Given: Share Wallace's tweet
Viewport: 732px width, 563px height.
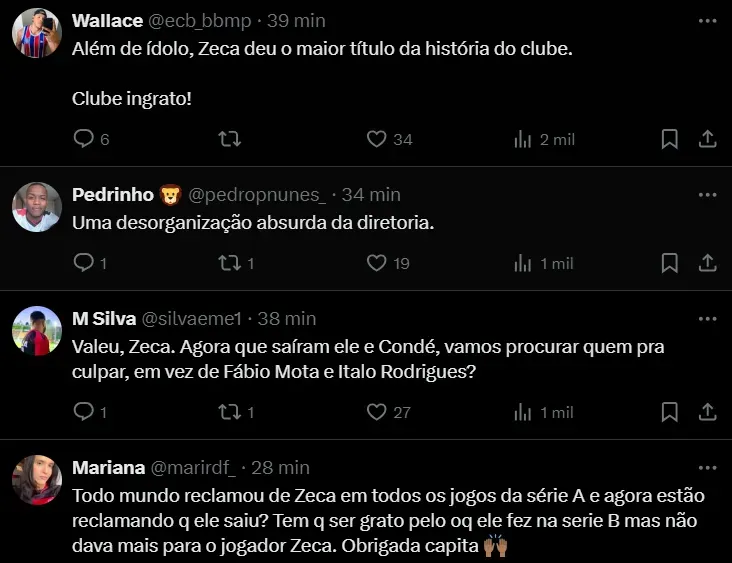Looking at the screenshot, I should click(707, 139).
